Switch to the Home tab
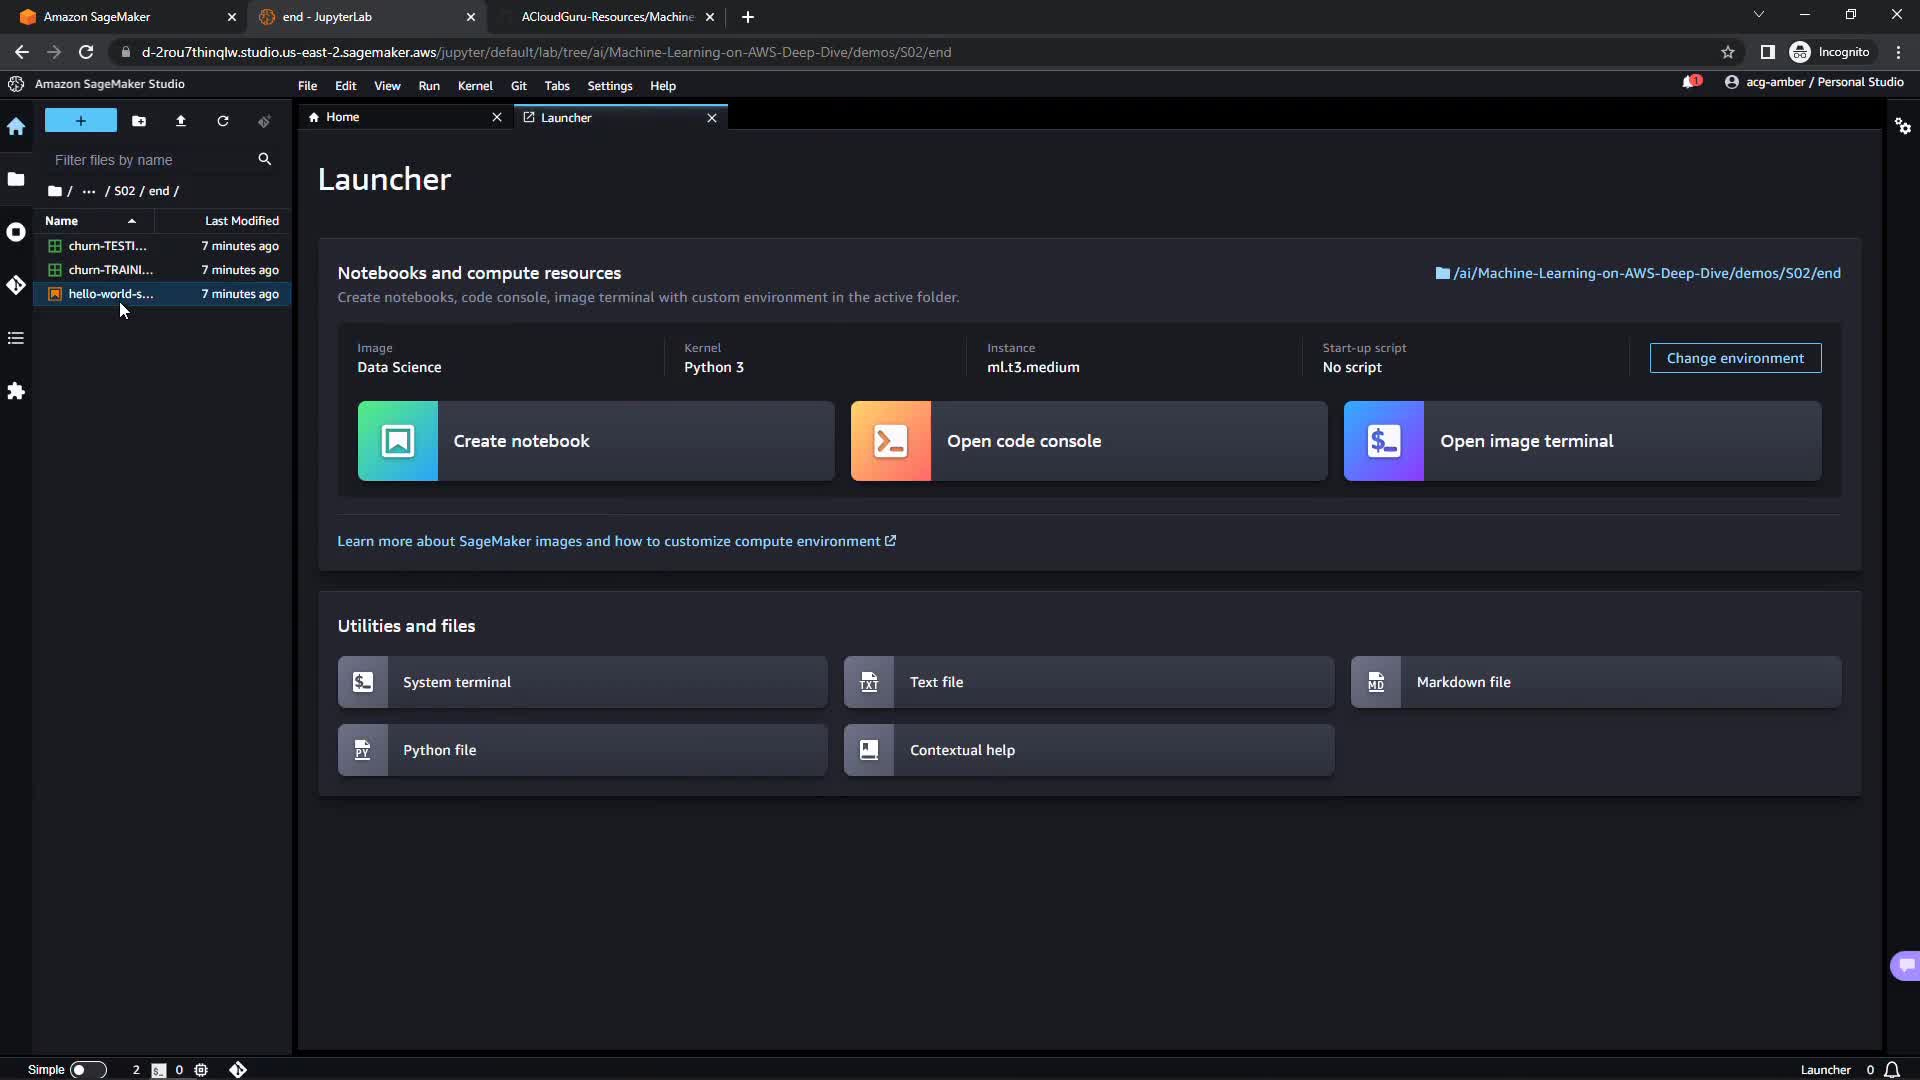Screen dimensions: 1920x1080 [343, 117]
